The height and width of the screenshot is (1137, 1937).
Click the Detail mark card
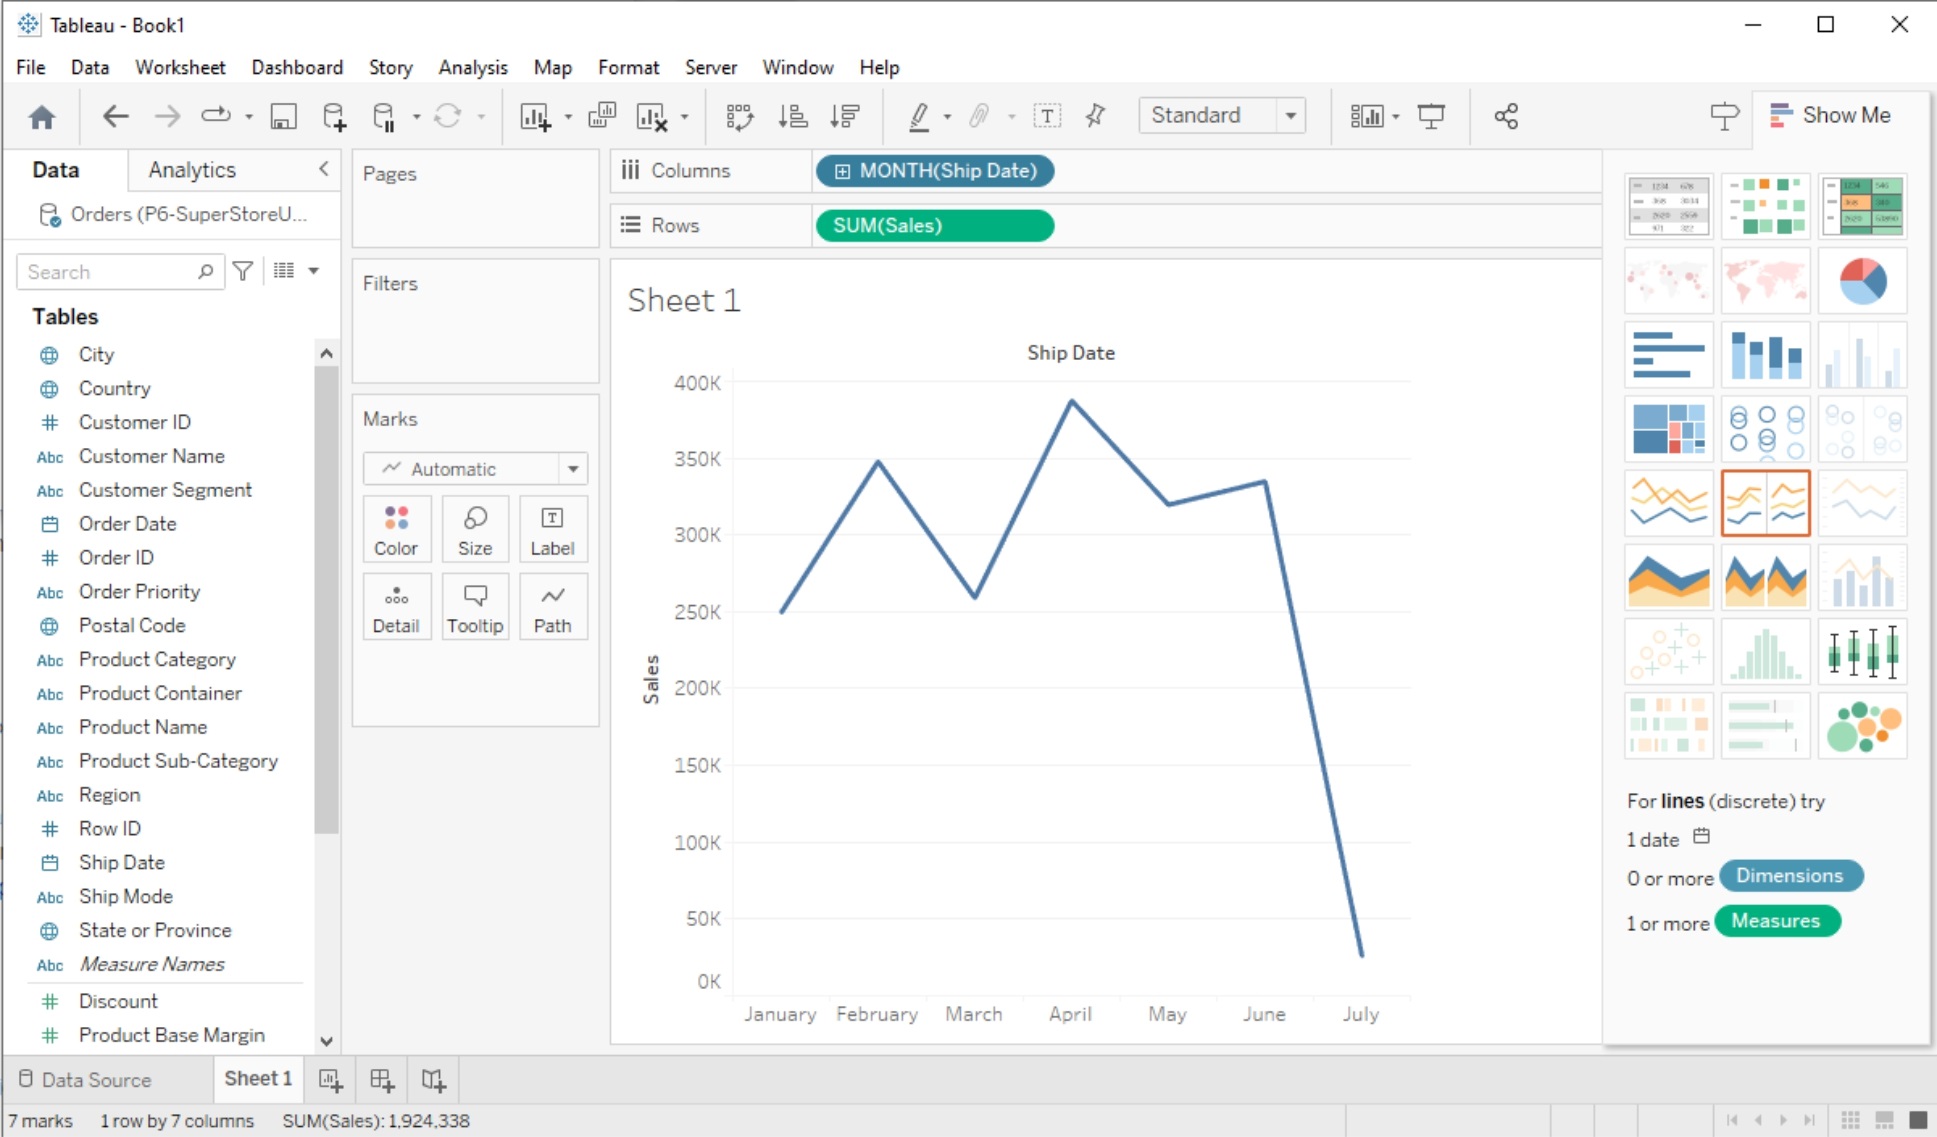click(396, 607)
